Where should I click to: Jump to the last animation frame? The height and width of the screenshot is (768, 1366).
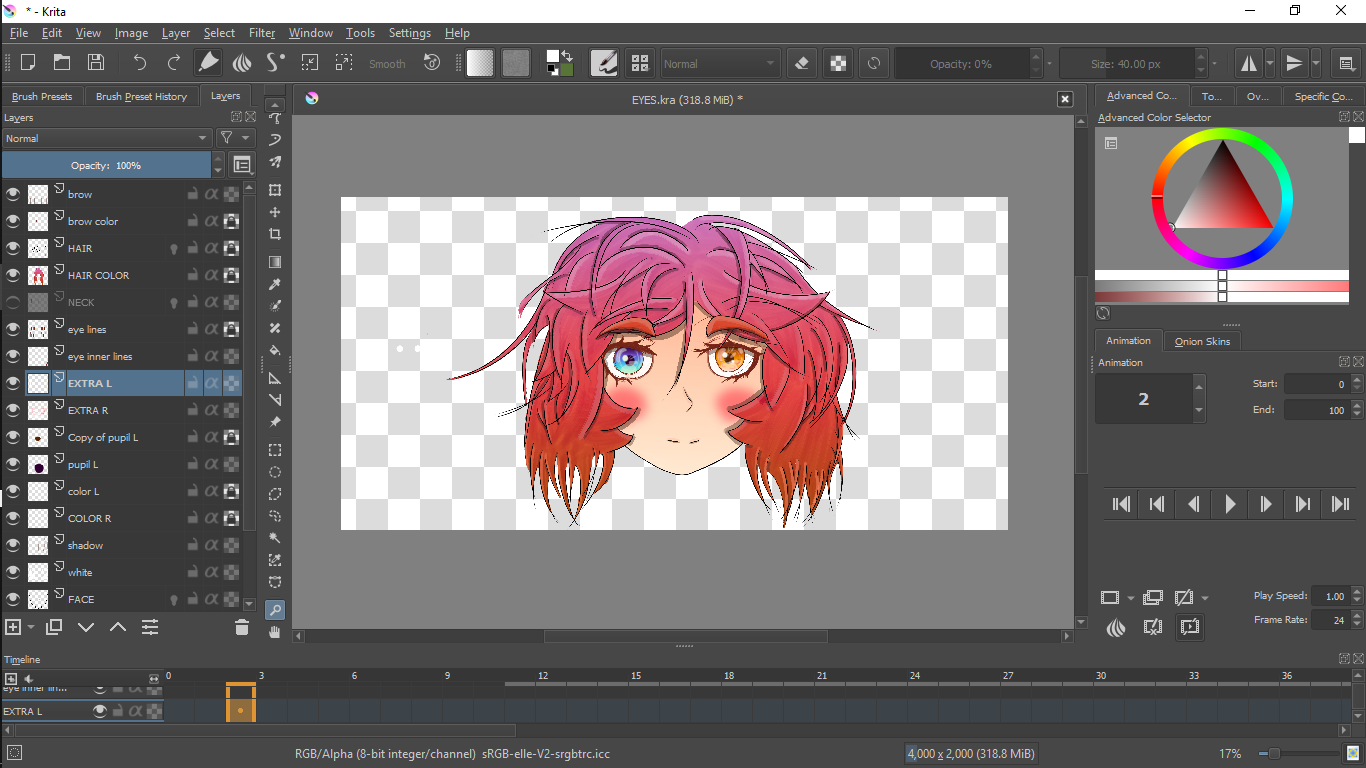pos(1341,505)
